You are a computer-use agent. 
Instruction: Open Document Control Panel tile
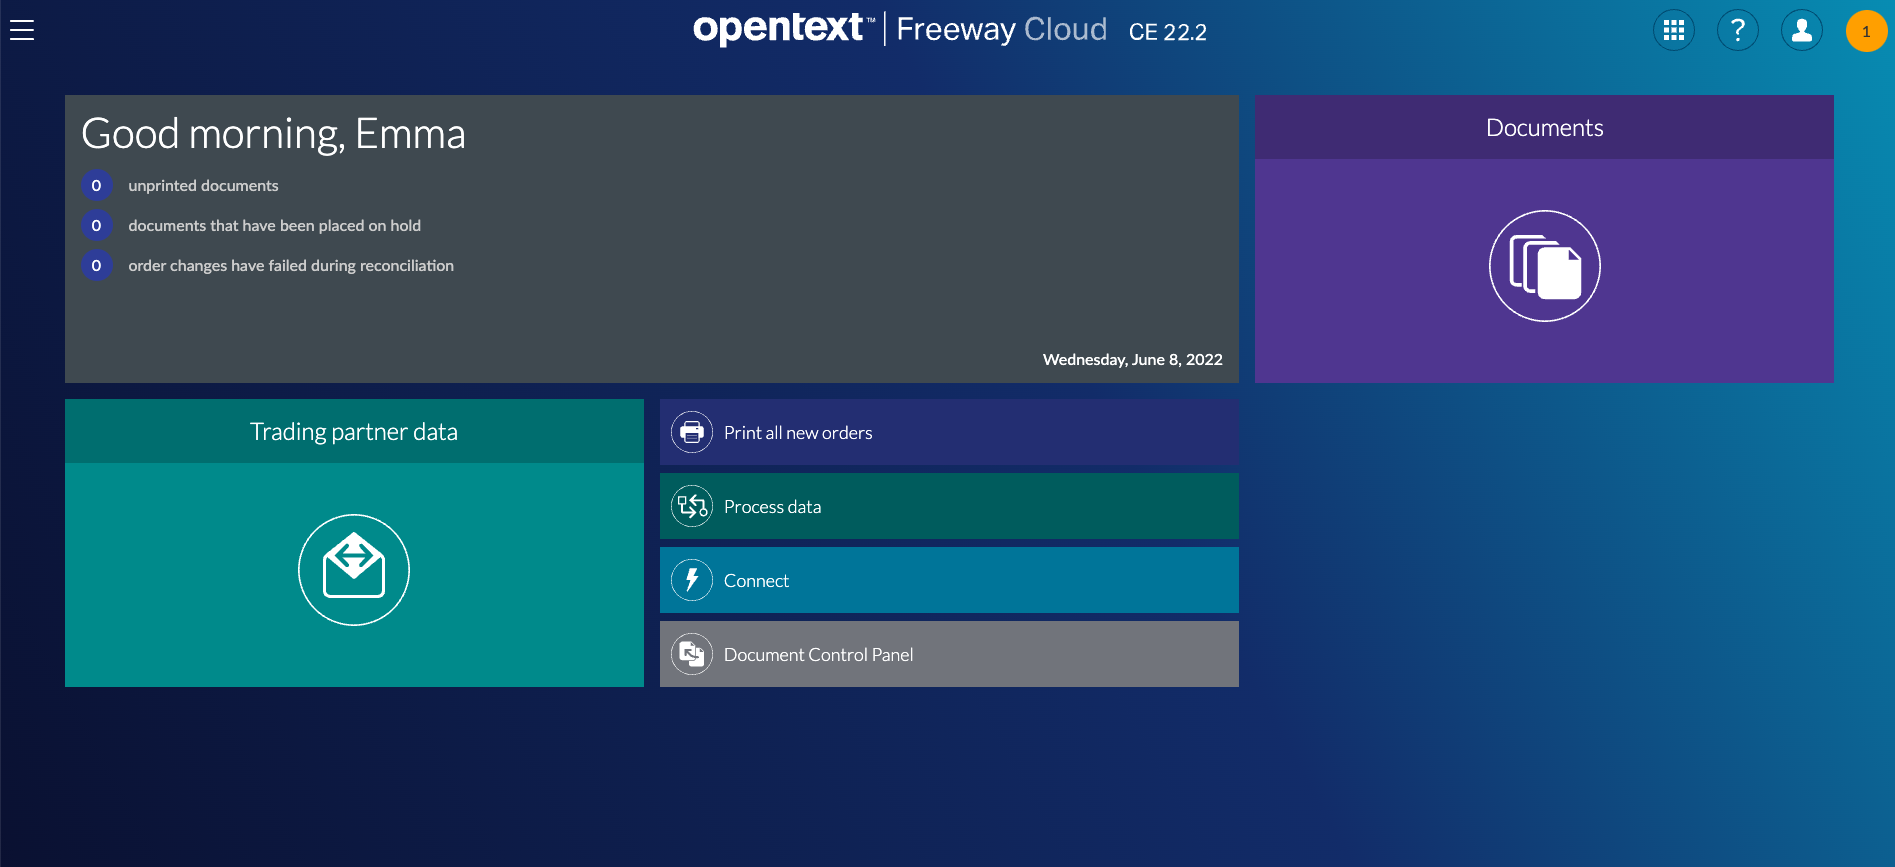(949, 654)
